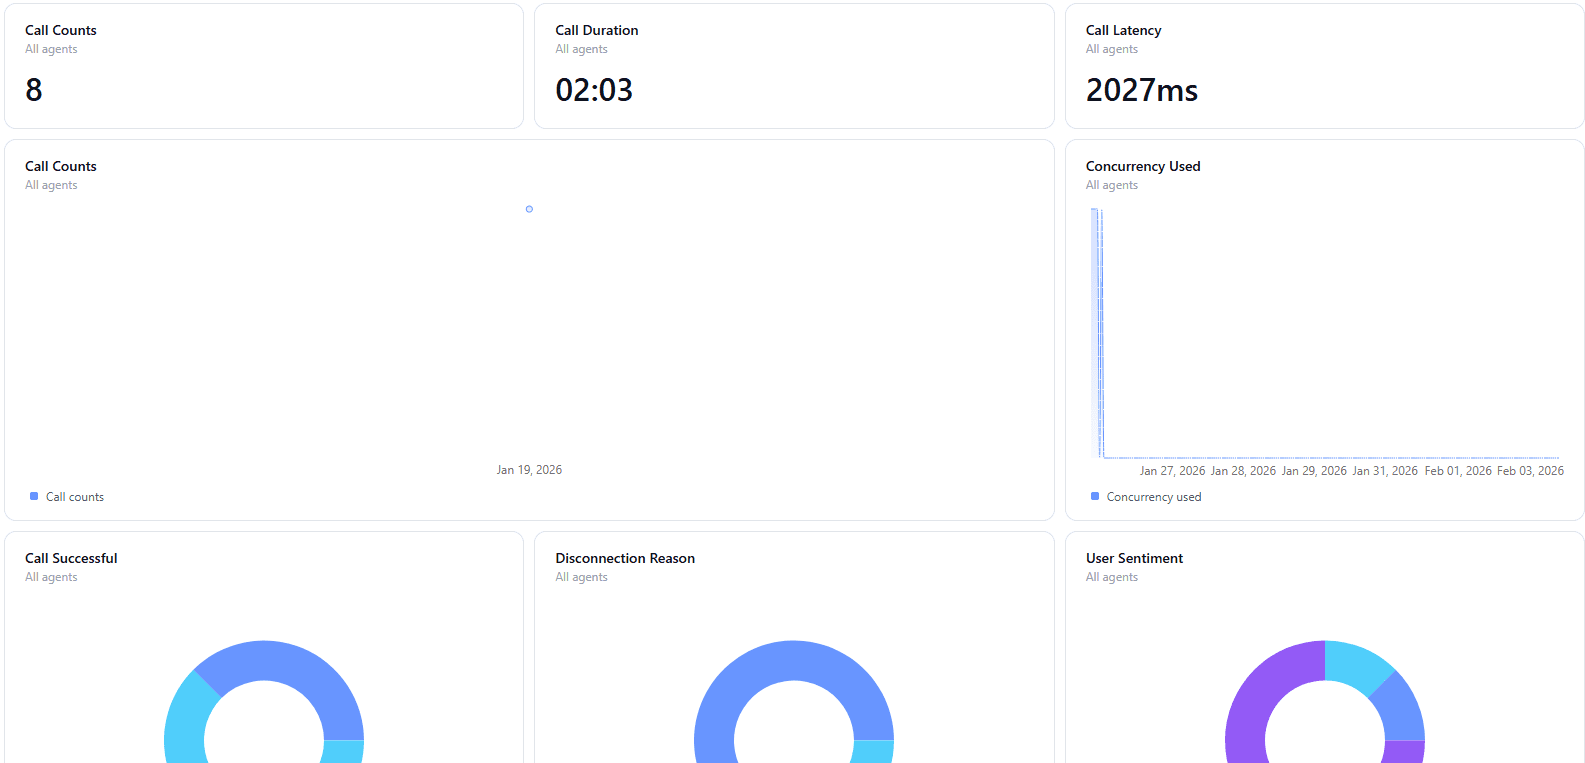
Task: Click the 2027ms Call Latency value
Action: pyautogui.click(x=1141, y=90)
